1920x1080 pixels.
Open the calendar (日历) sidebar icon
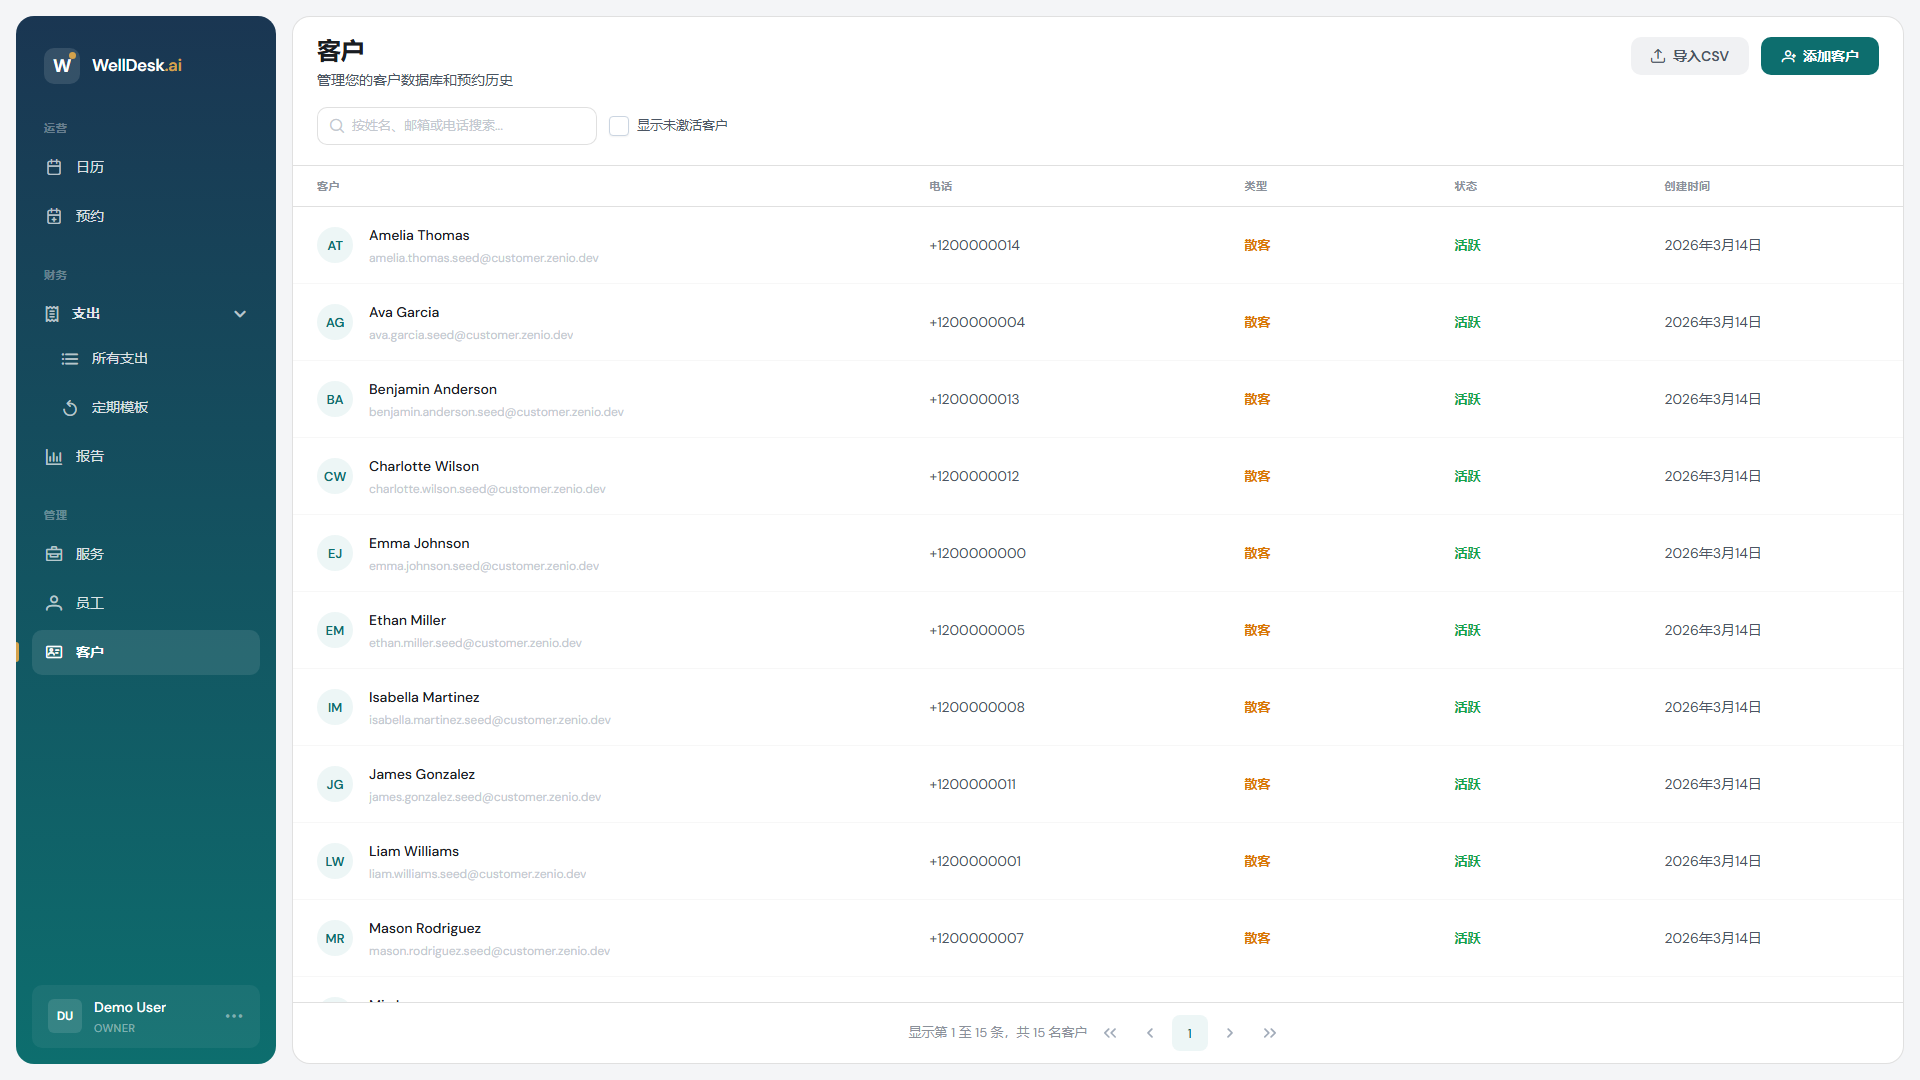click(x=54, y=167)
